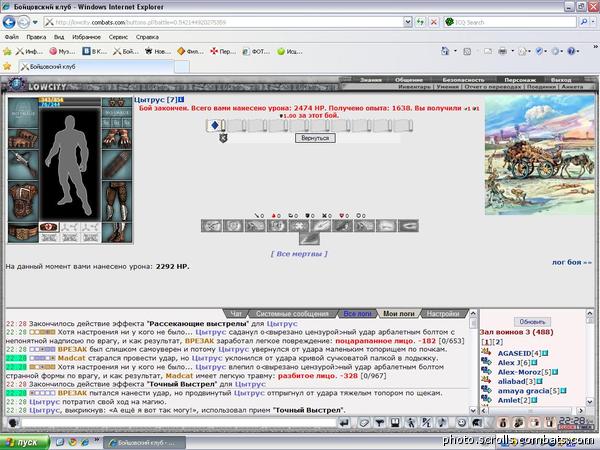Click the chat log scrollbar down arrow
This screenshot has height=450, width=600.
[x=473, y=410]
